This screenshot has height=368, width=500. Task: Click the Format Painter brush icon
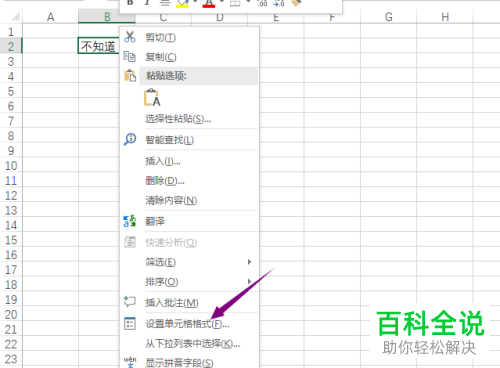click(296, 3)
